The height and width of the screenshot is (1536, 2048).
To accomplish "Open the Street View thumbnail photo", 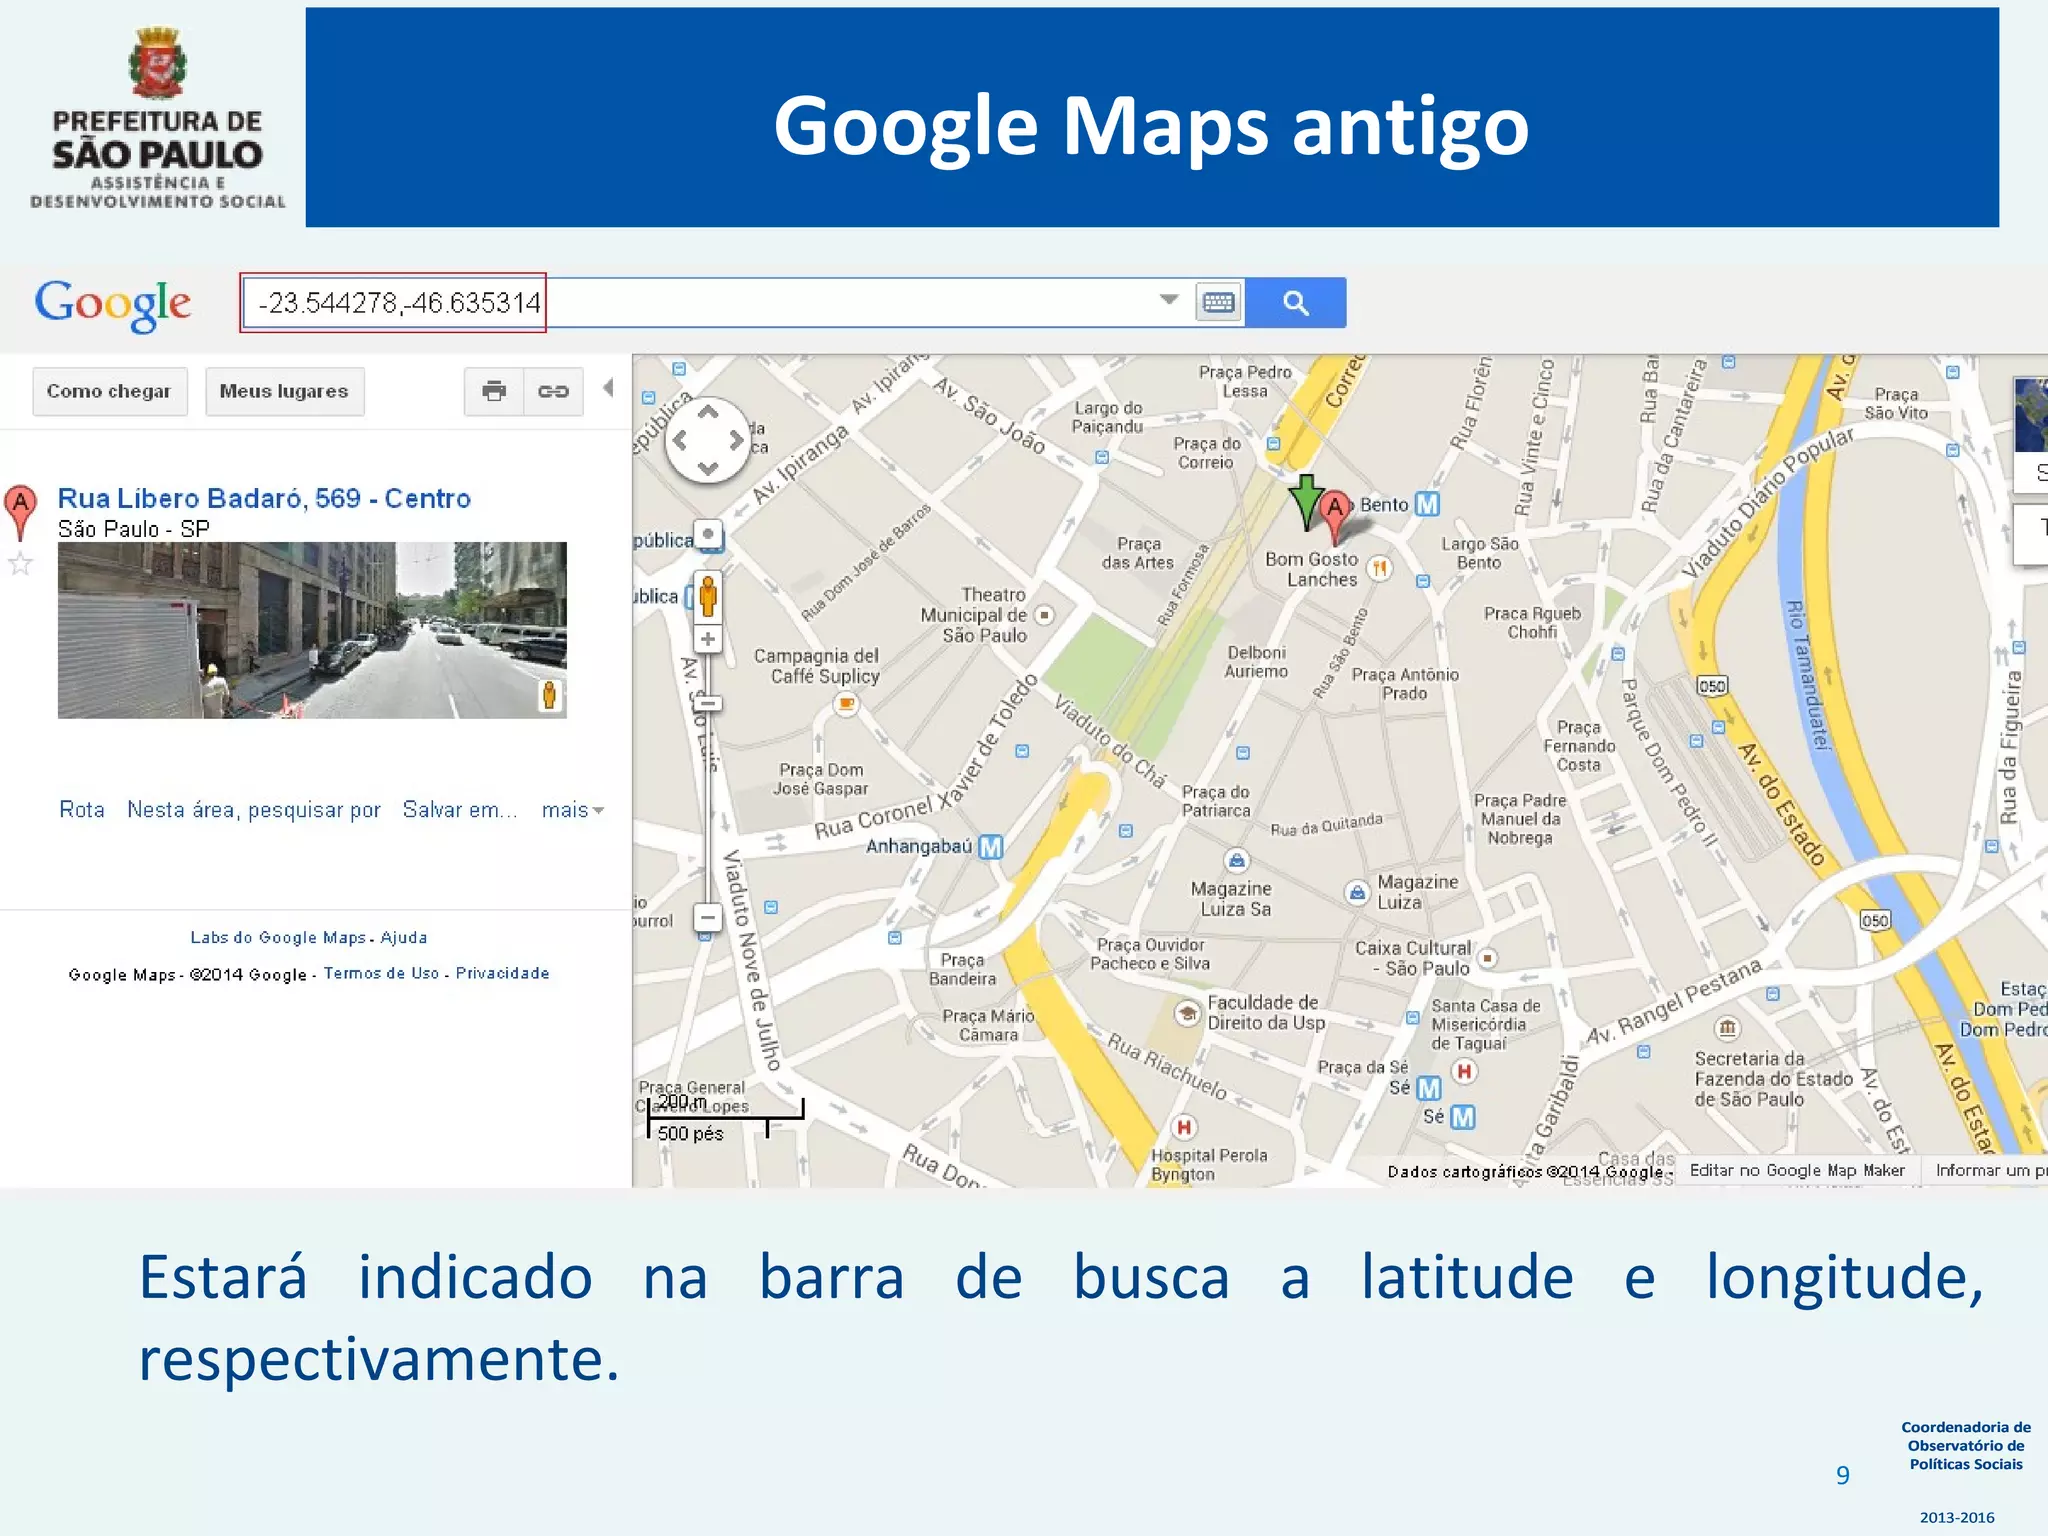I will point(312,630).
